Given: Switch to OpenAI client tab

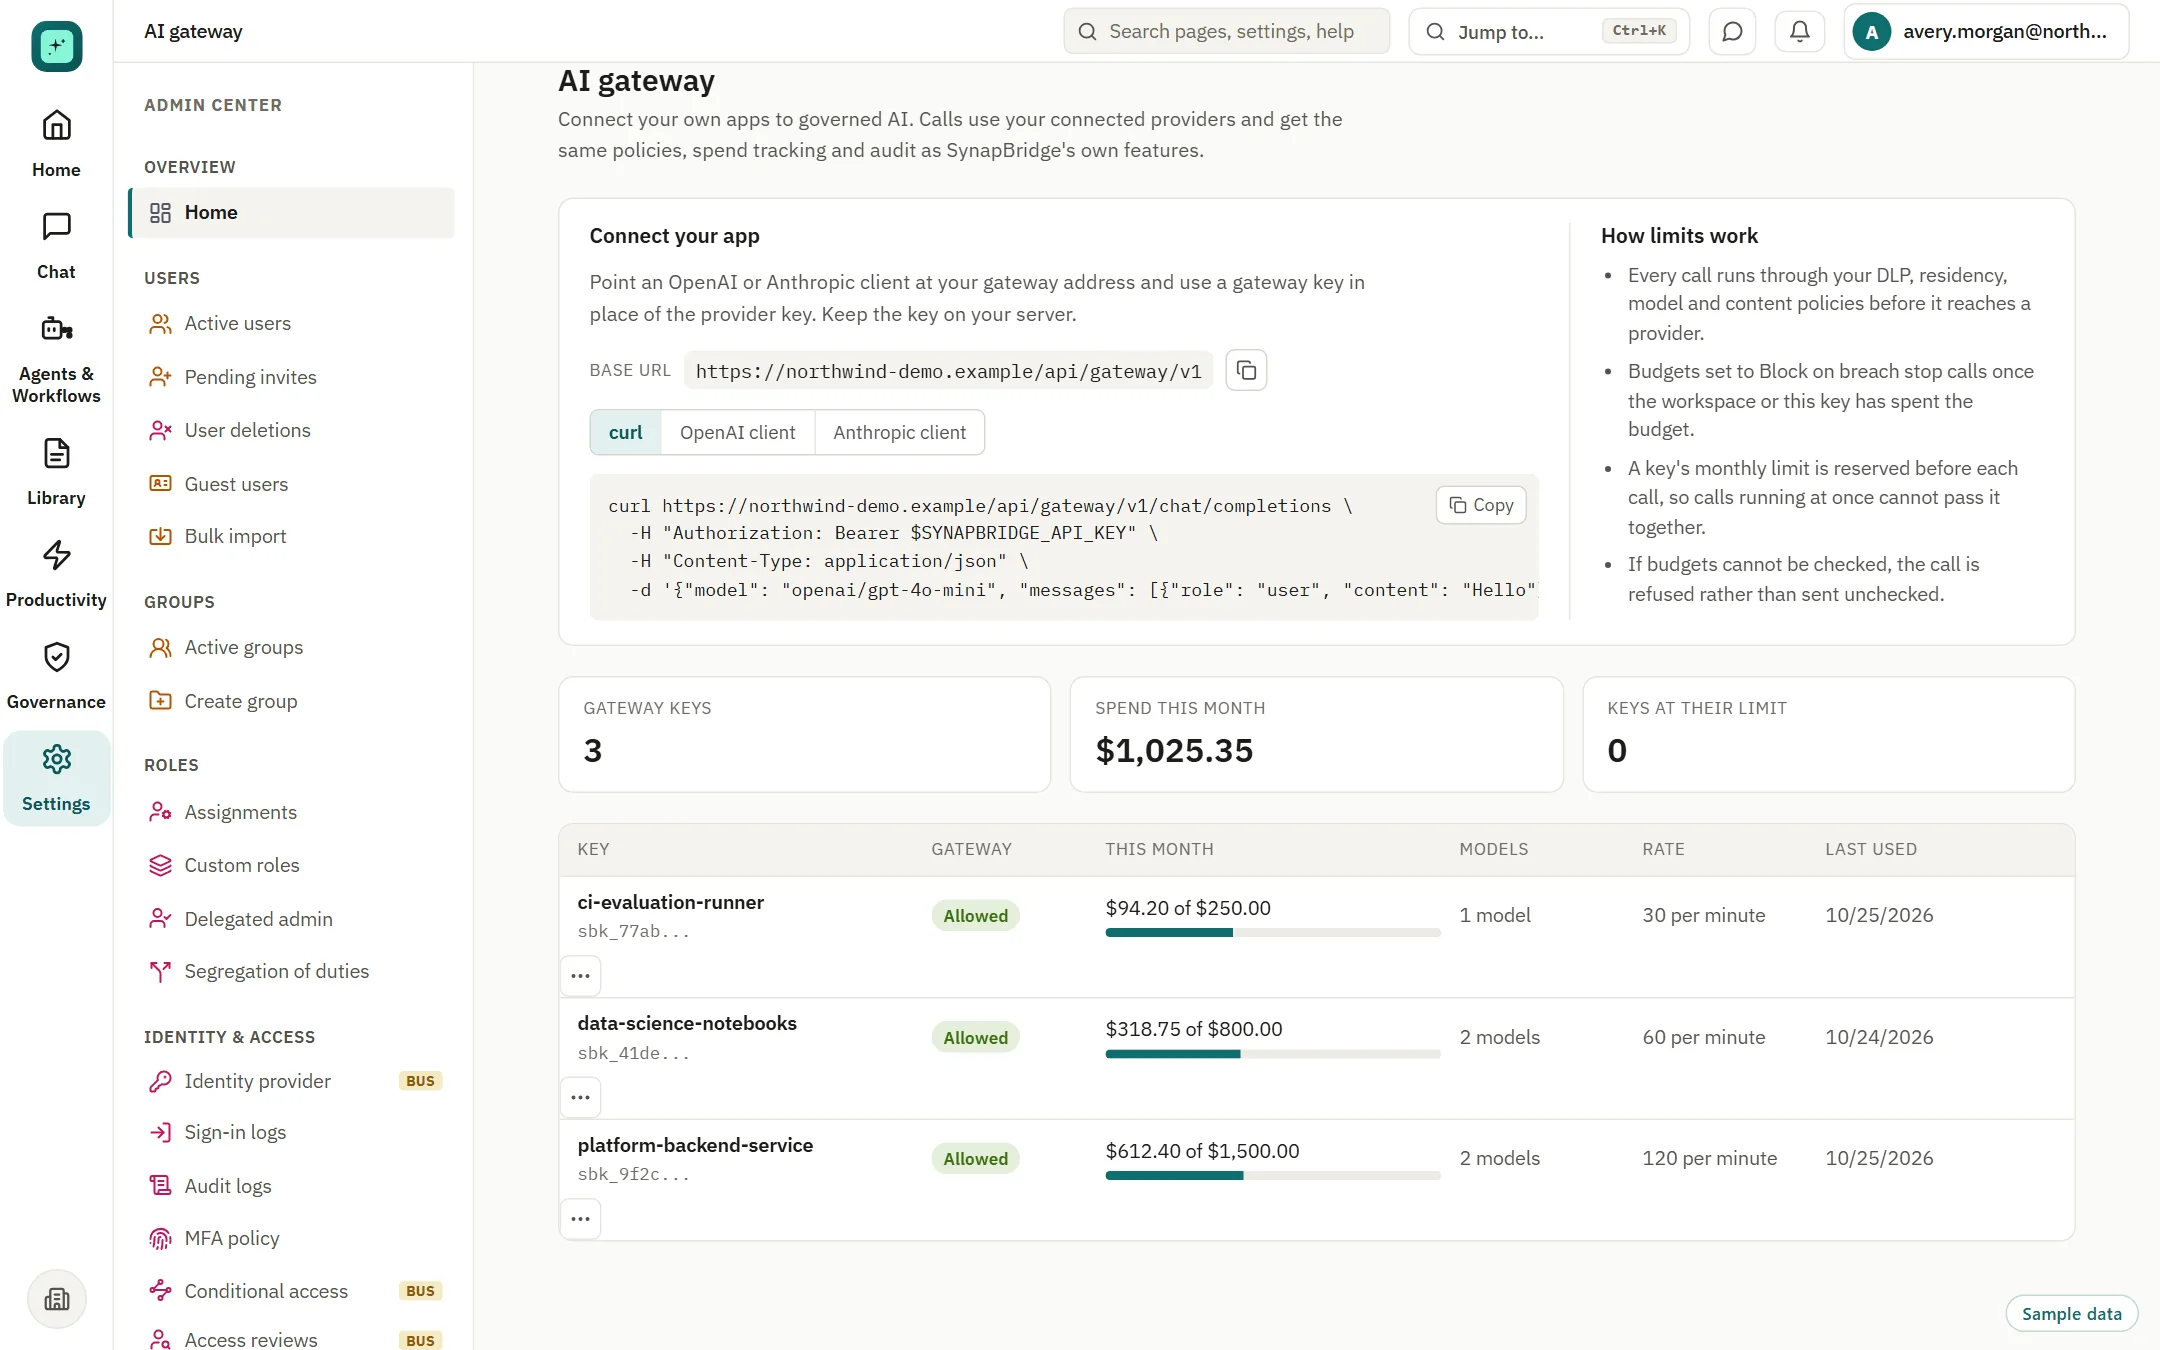Looking at the screenshot, I should 738,432.
